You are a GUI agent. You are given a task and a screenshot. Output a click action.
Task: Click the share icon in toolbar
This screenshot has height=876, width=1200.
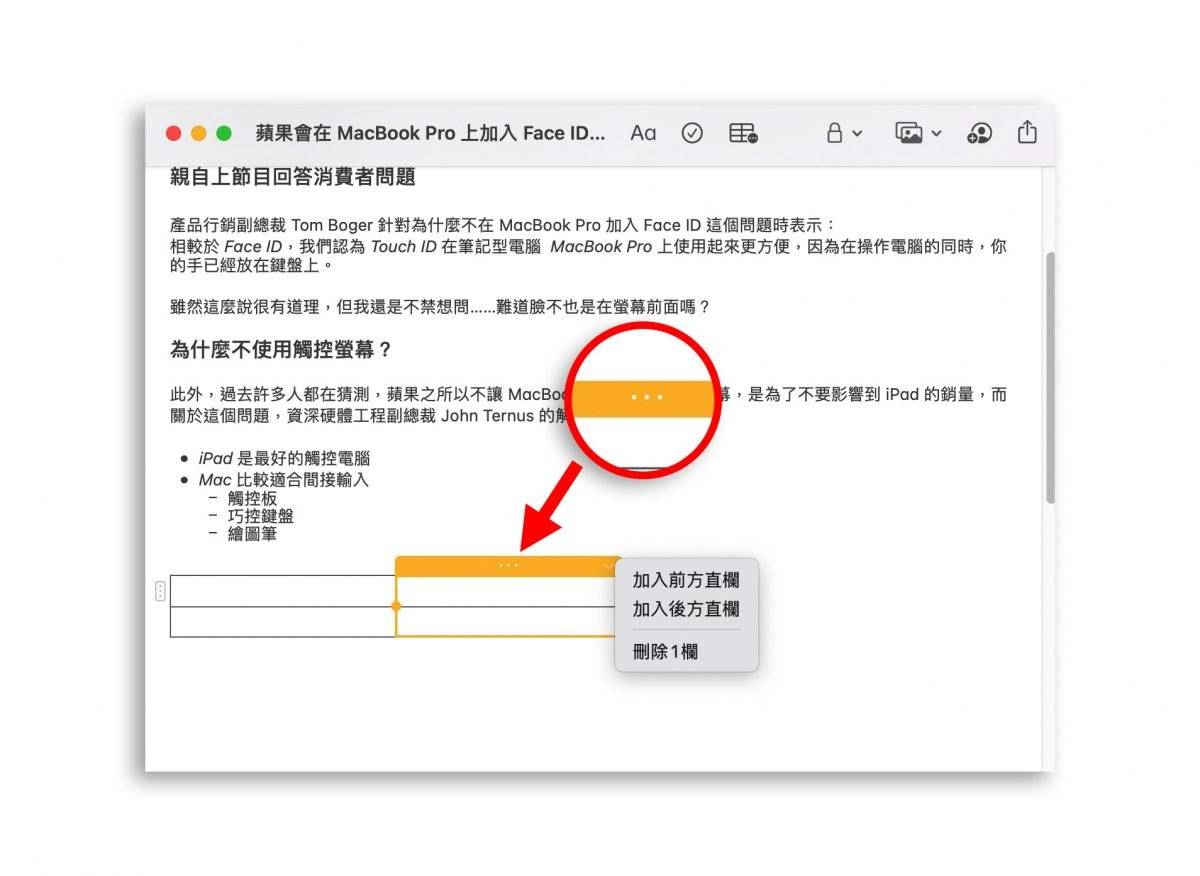tap(1027, 132)
